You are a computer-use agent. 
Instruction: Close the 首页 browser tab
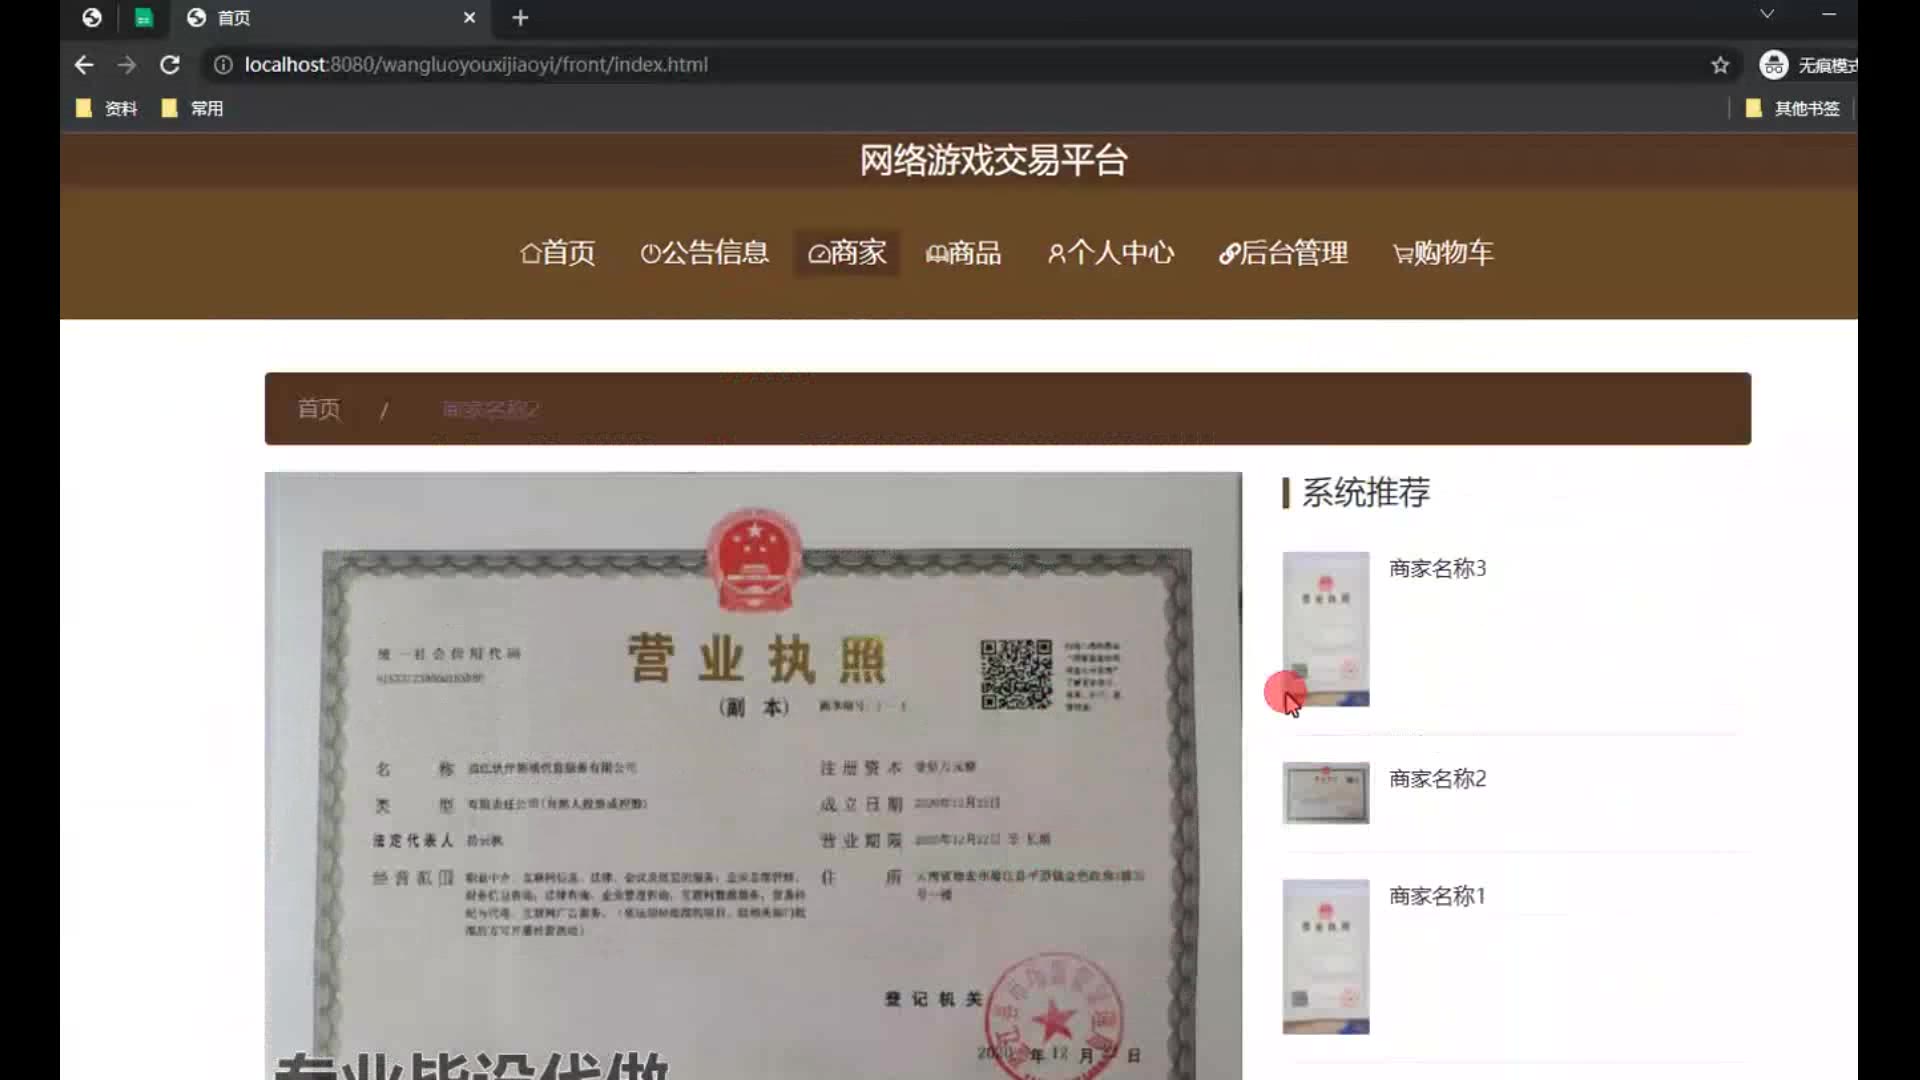click(x=469, y=18)
